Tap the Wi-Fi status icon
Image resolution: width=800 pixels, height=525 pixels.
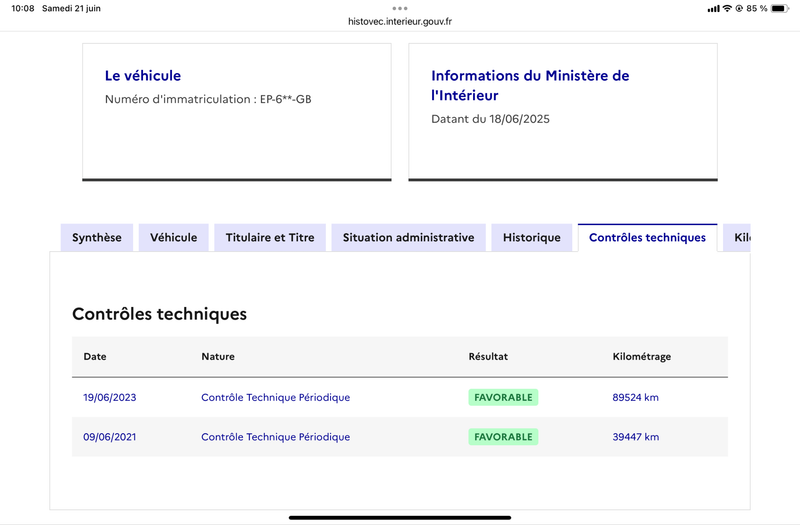[x=727, y=8]
